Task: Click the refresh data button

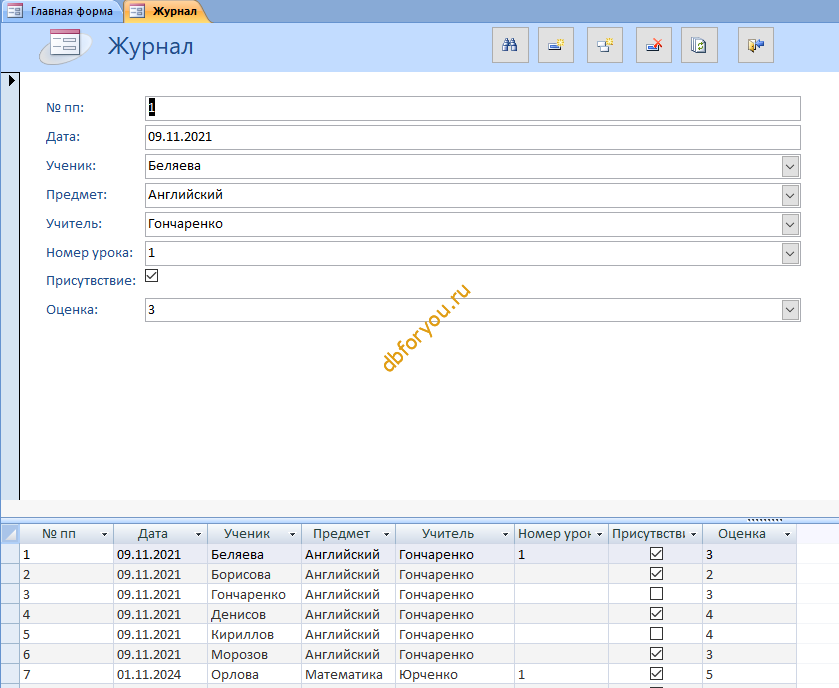Action: (x=699, y=45)
